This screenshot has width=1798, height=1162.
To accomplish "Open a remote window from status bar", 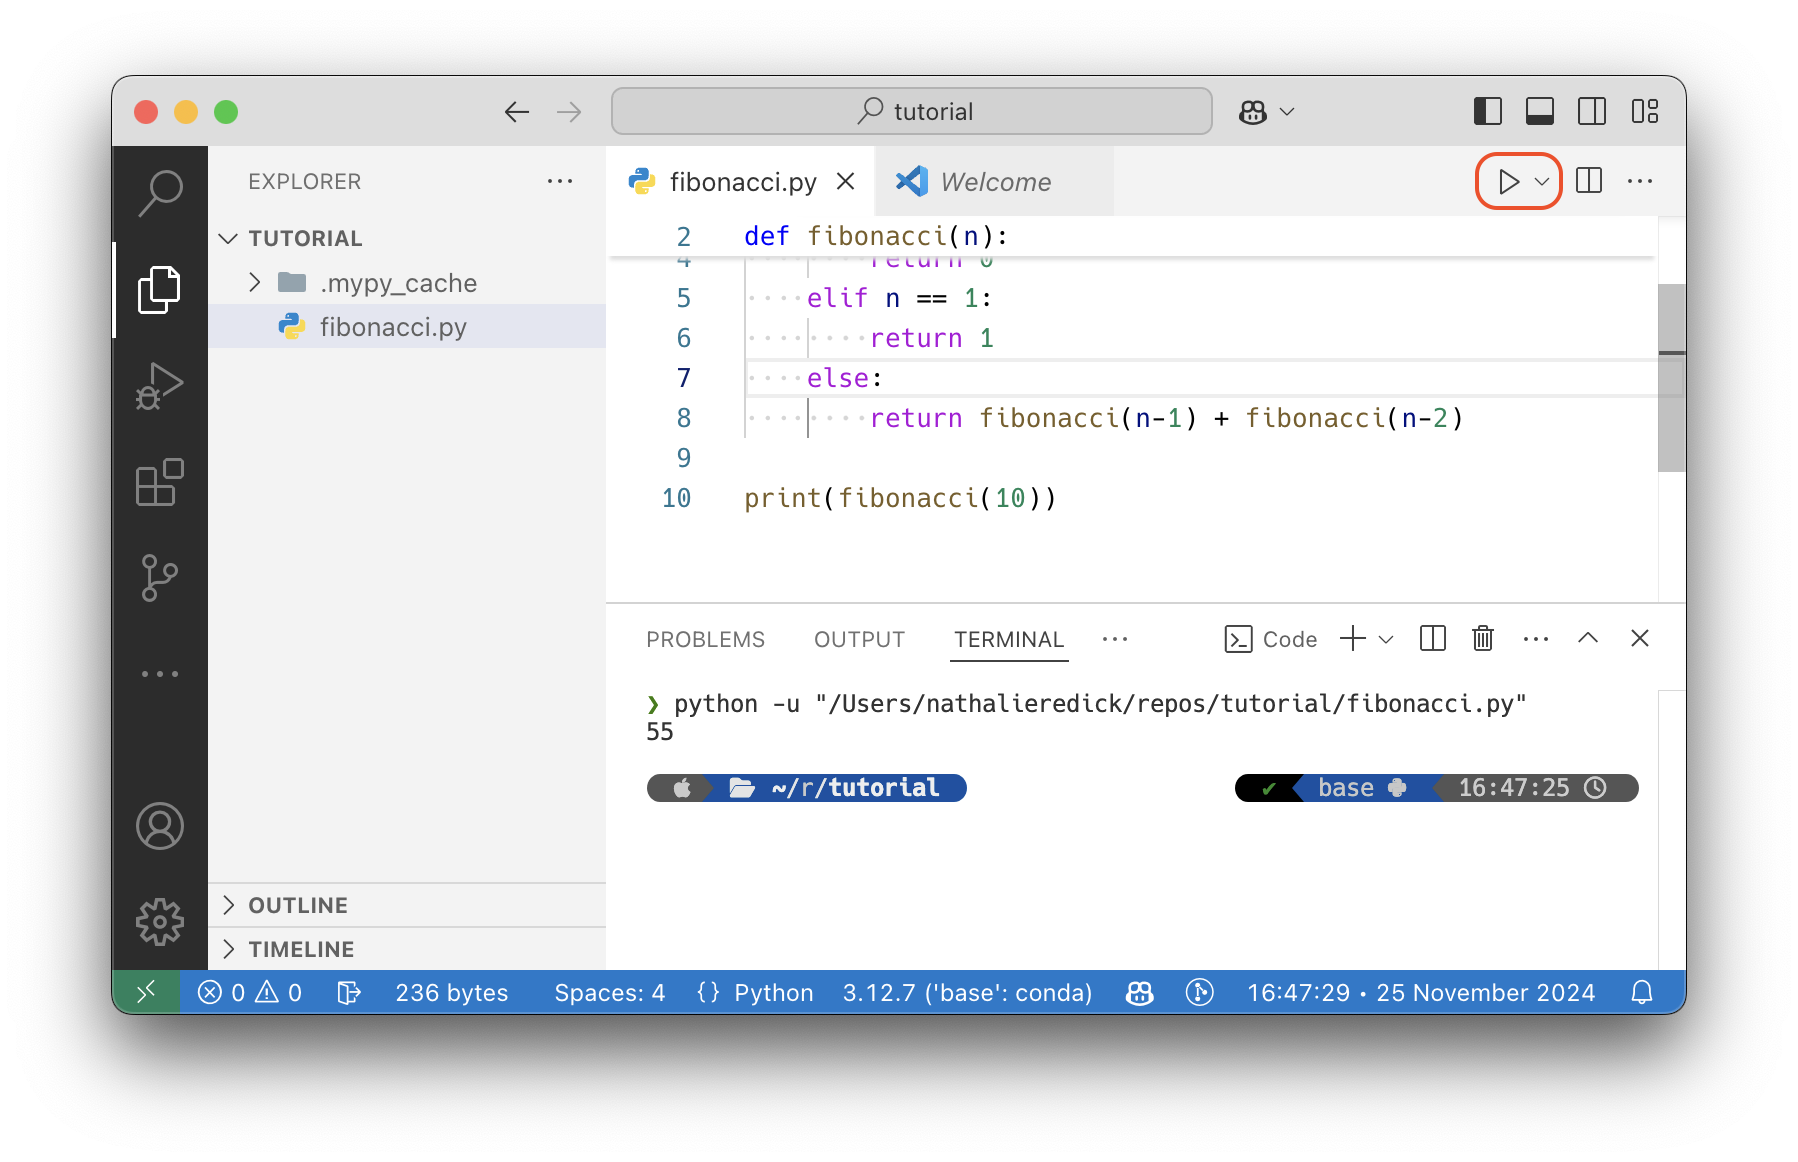I will tap(146, 992).
